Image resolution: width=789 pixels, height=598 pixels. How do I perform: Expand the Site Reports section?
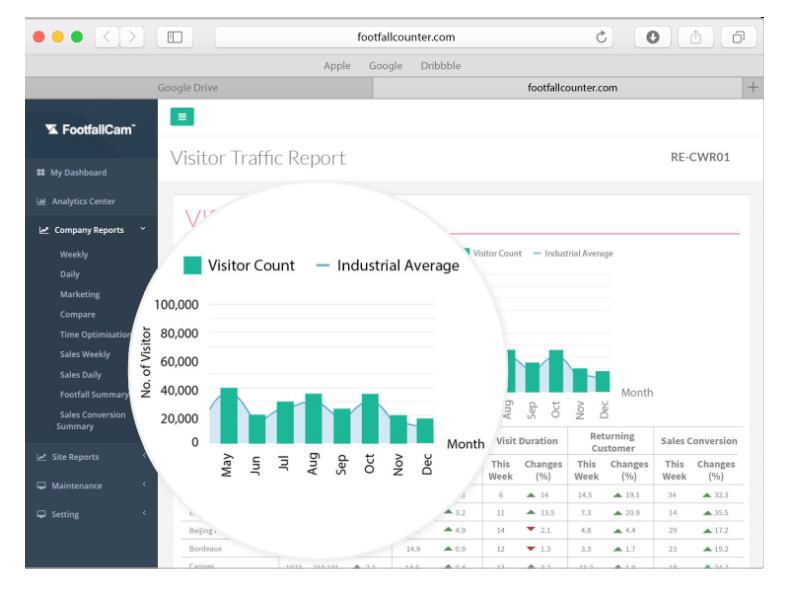[144, 457]
